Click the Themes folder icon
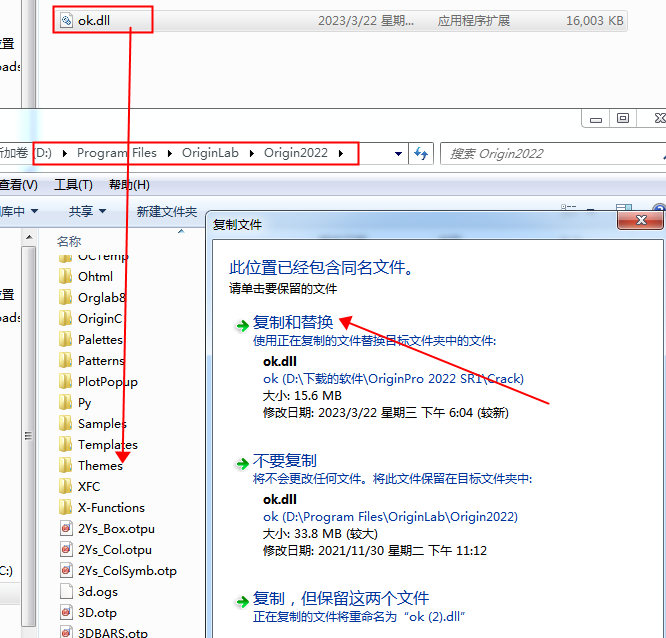This screenshot has height=638, width=666. click(x=65, y=465)
